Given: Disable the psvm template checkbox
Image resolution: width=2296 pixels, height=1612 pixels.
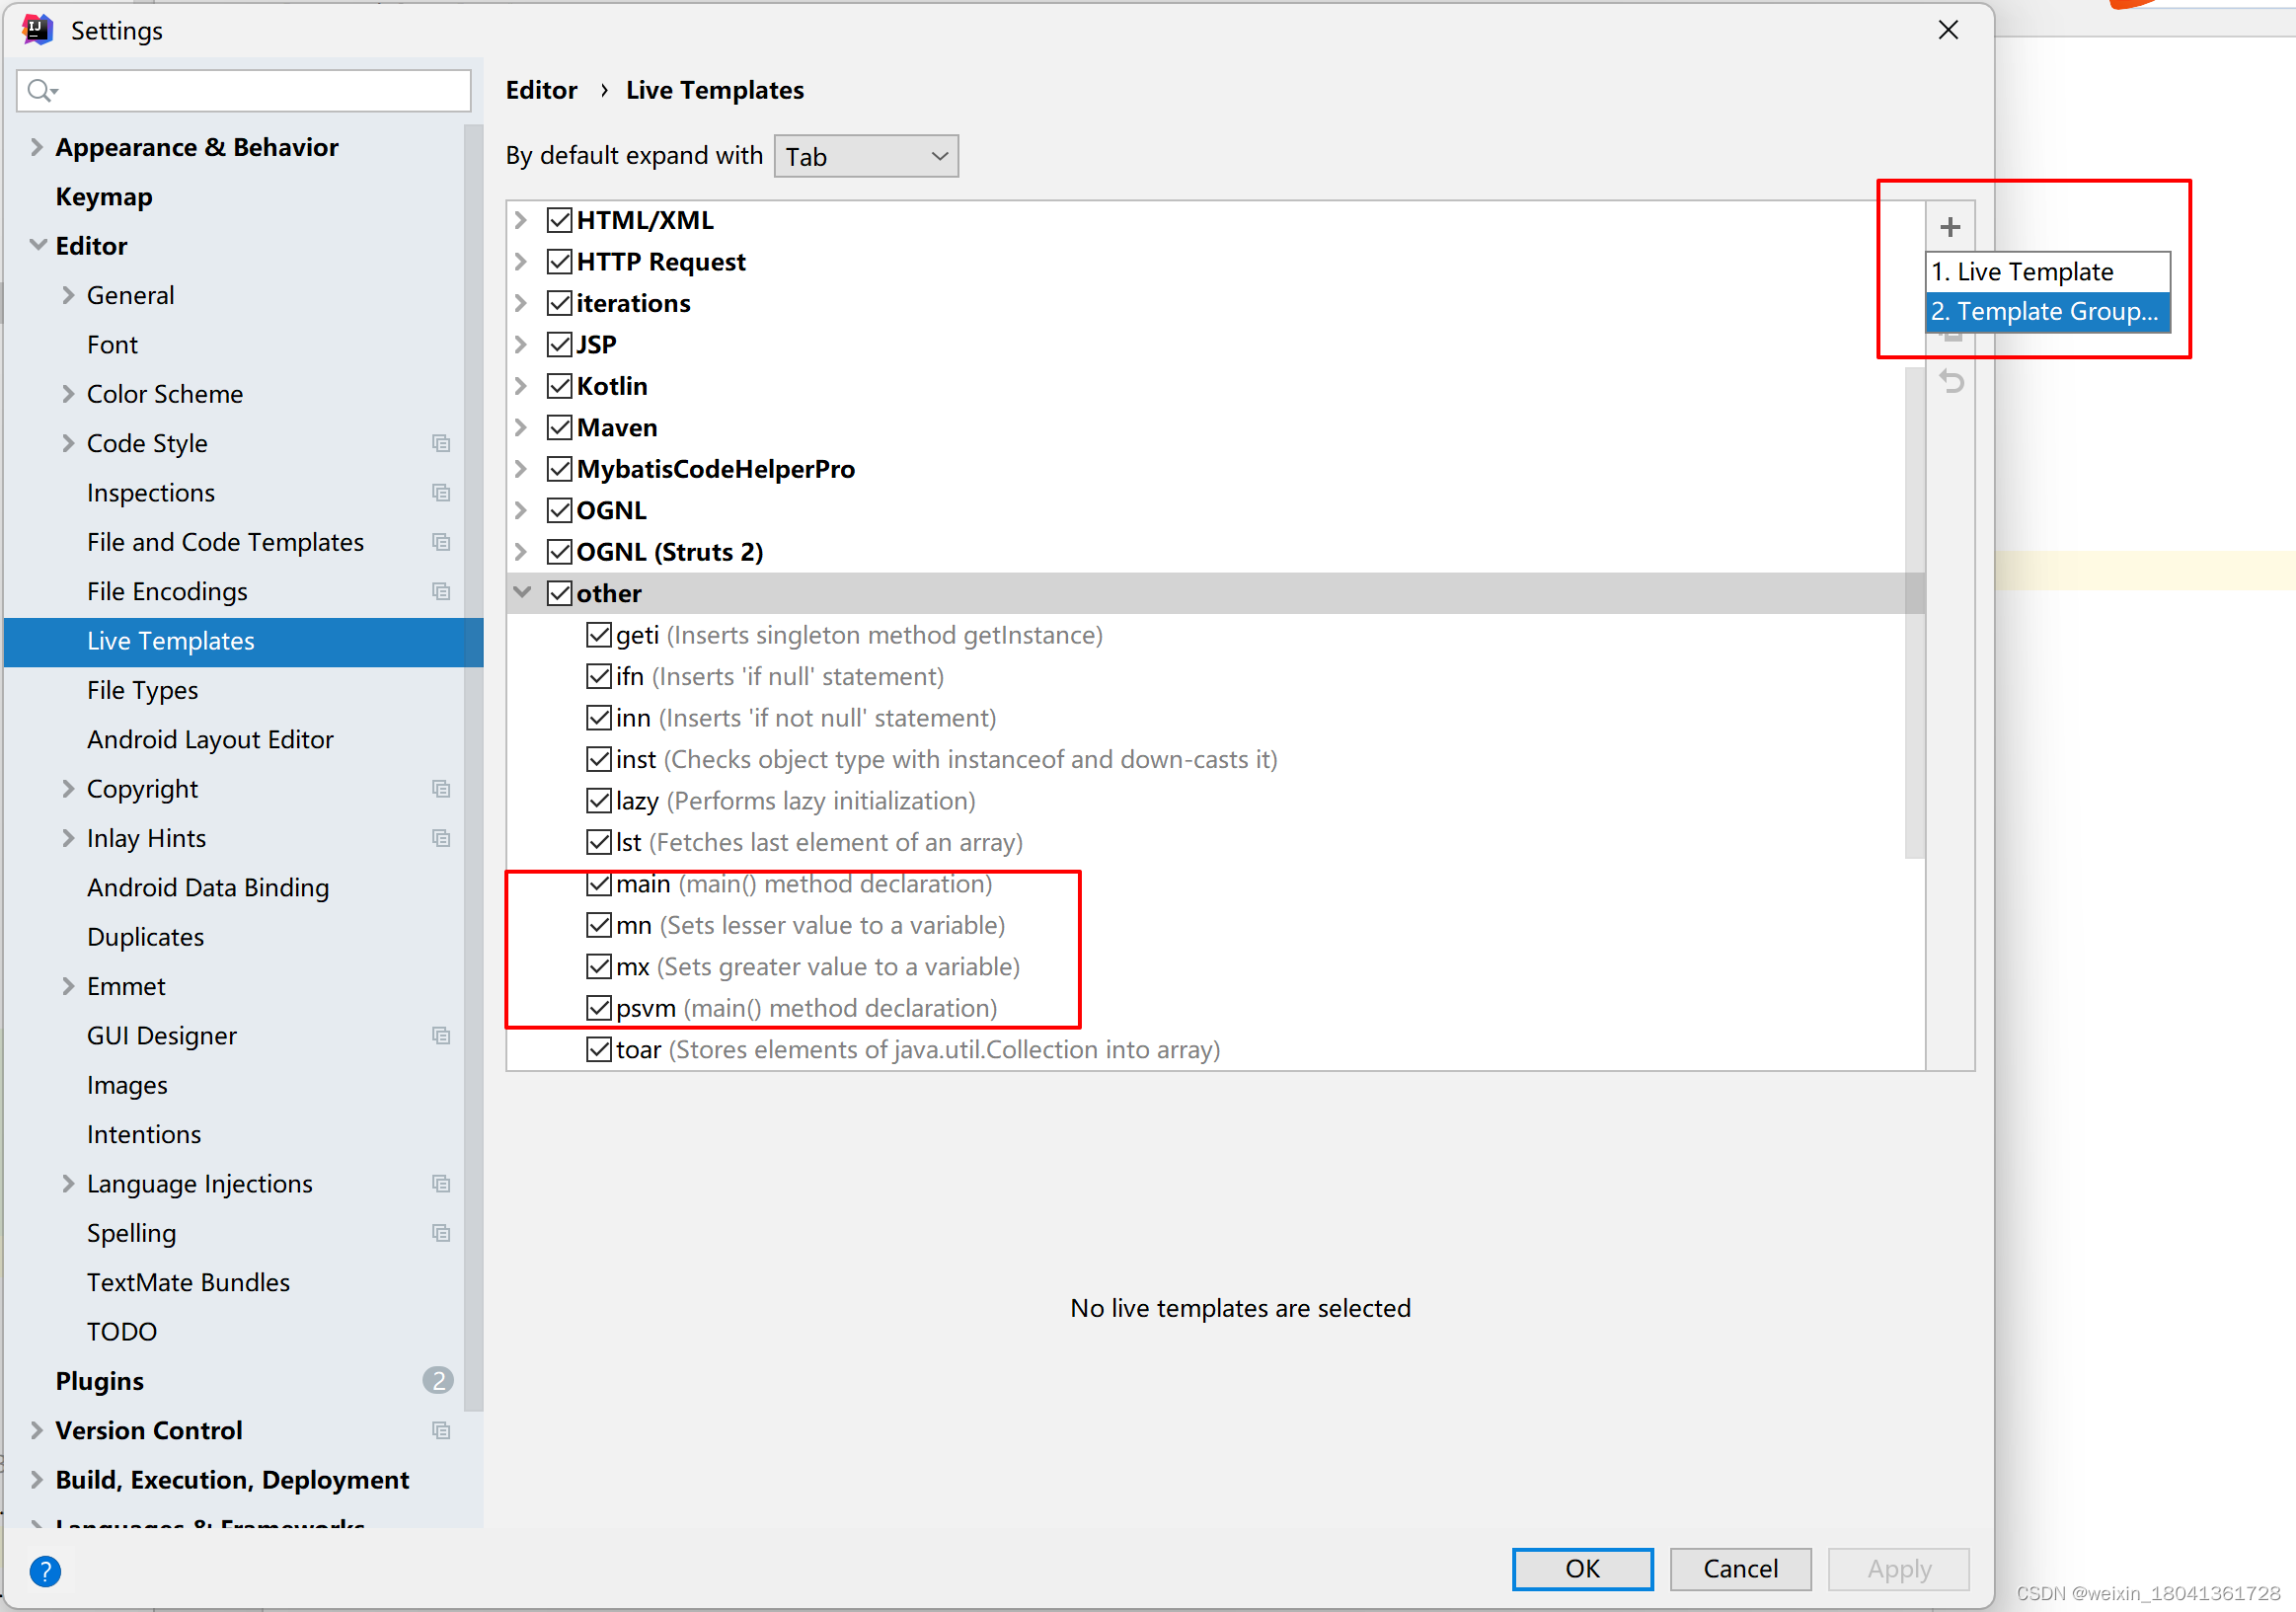Looking at the screenshot, I should [x=598, y=1008].
